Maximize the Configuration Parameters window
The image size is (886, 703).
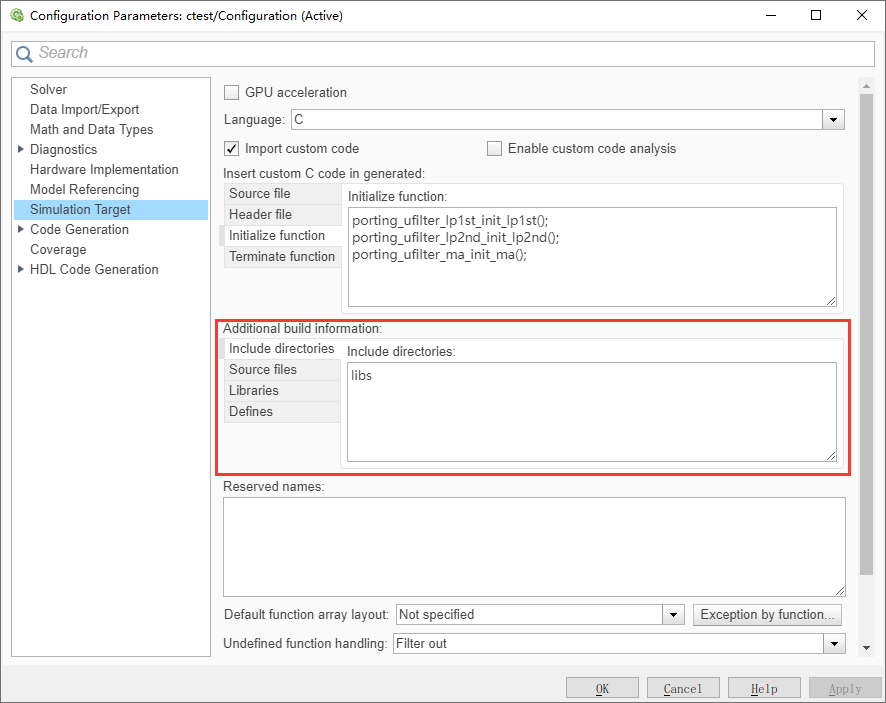pos(816,15)
